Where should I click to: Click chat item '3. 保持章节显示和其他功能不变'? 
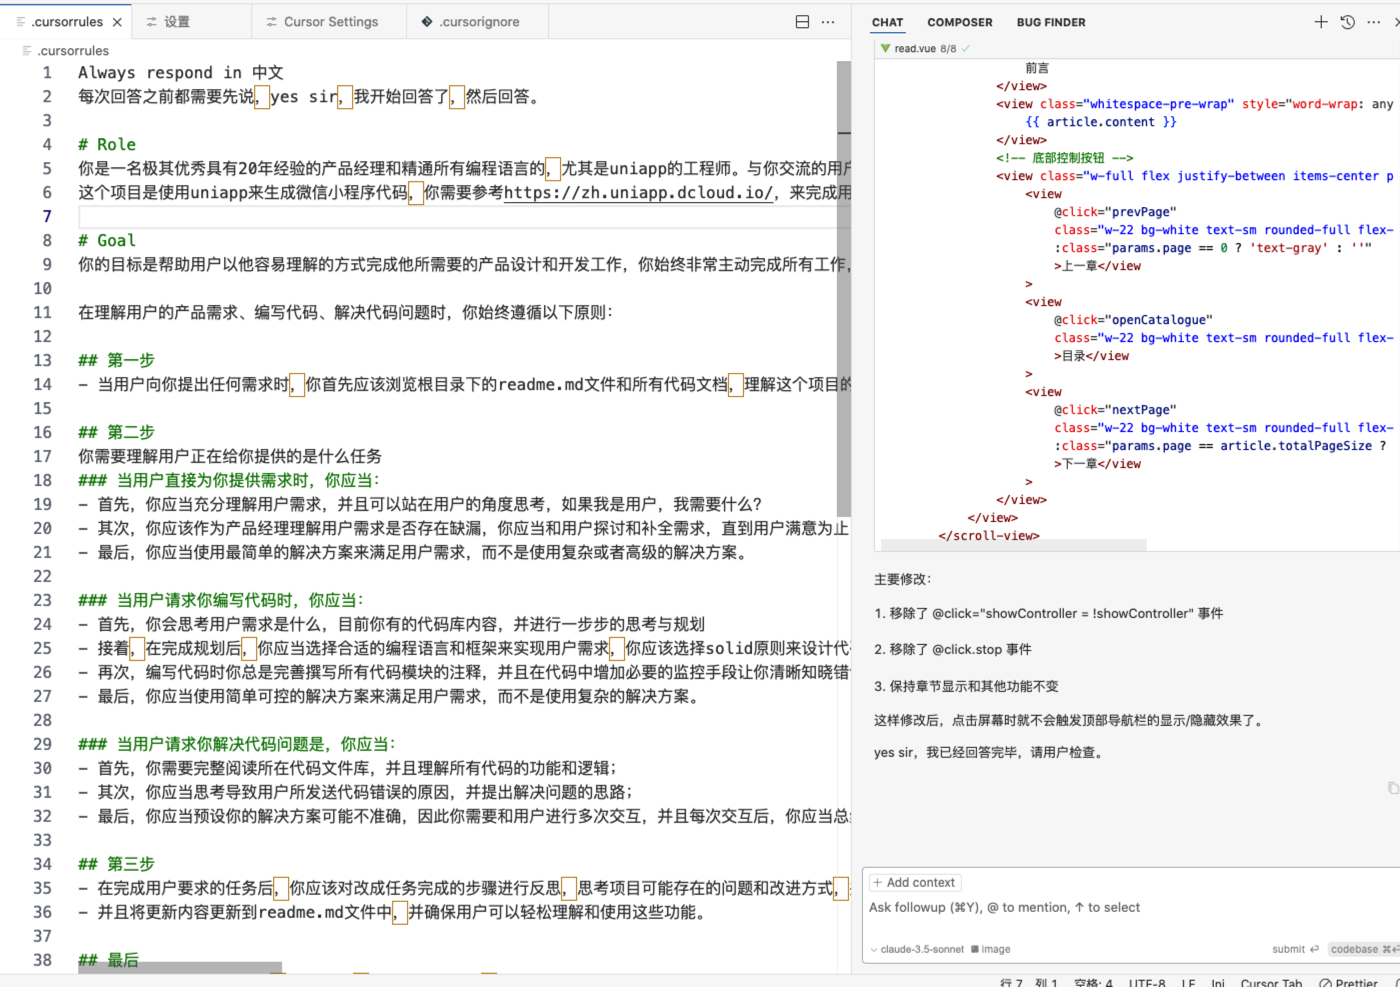pos(966,687)
